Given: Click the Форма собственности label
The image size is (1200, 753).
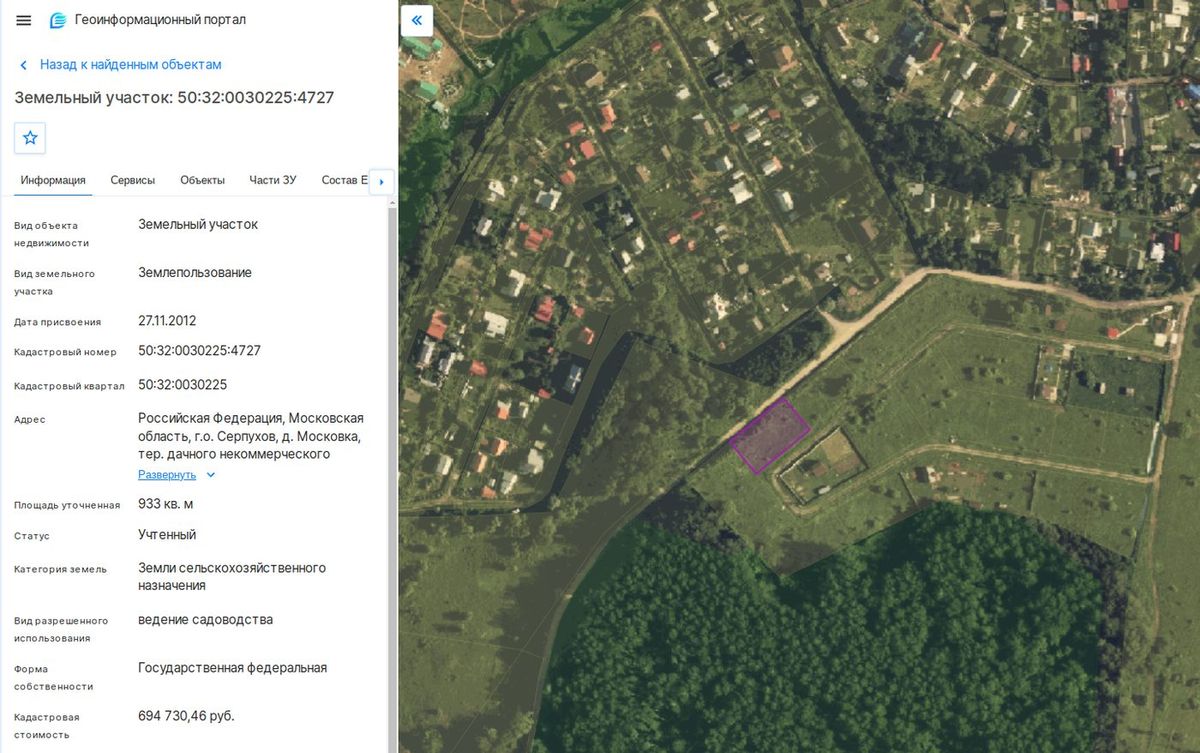Looking at the screenshot, I should [x=54, y=678].
